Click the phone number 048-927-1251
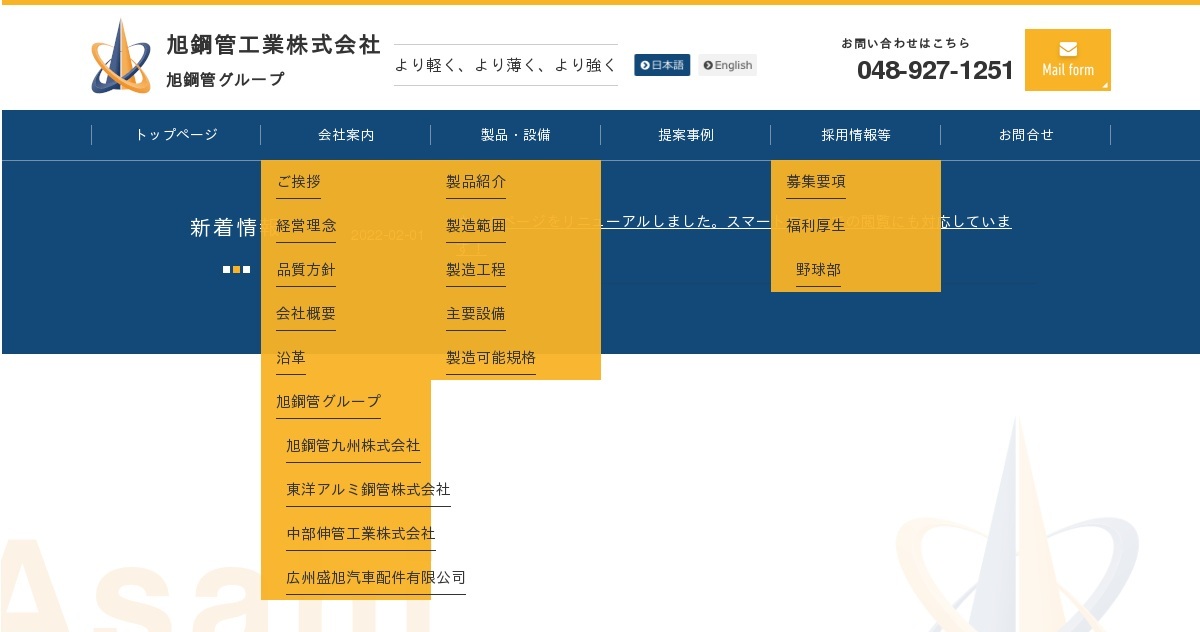The image size is (1200, 632). pyautogui.click(x=935, y=70)
